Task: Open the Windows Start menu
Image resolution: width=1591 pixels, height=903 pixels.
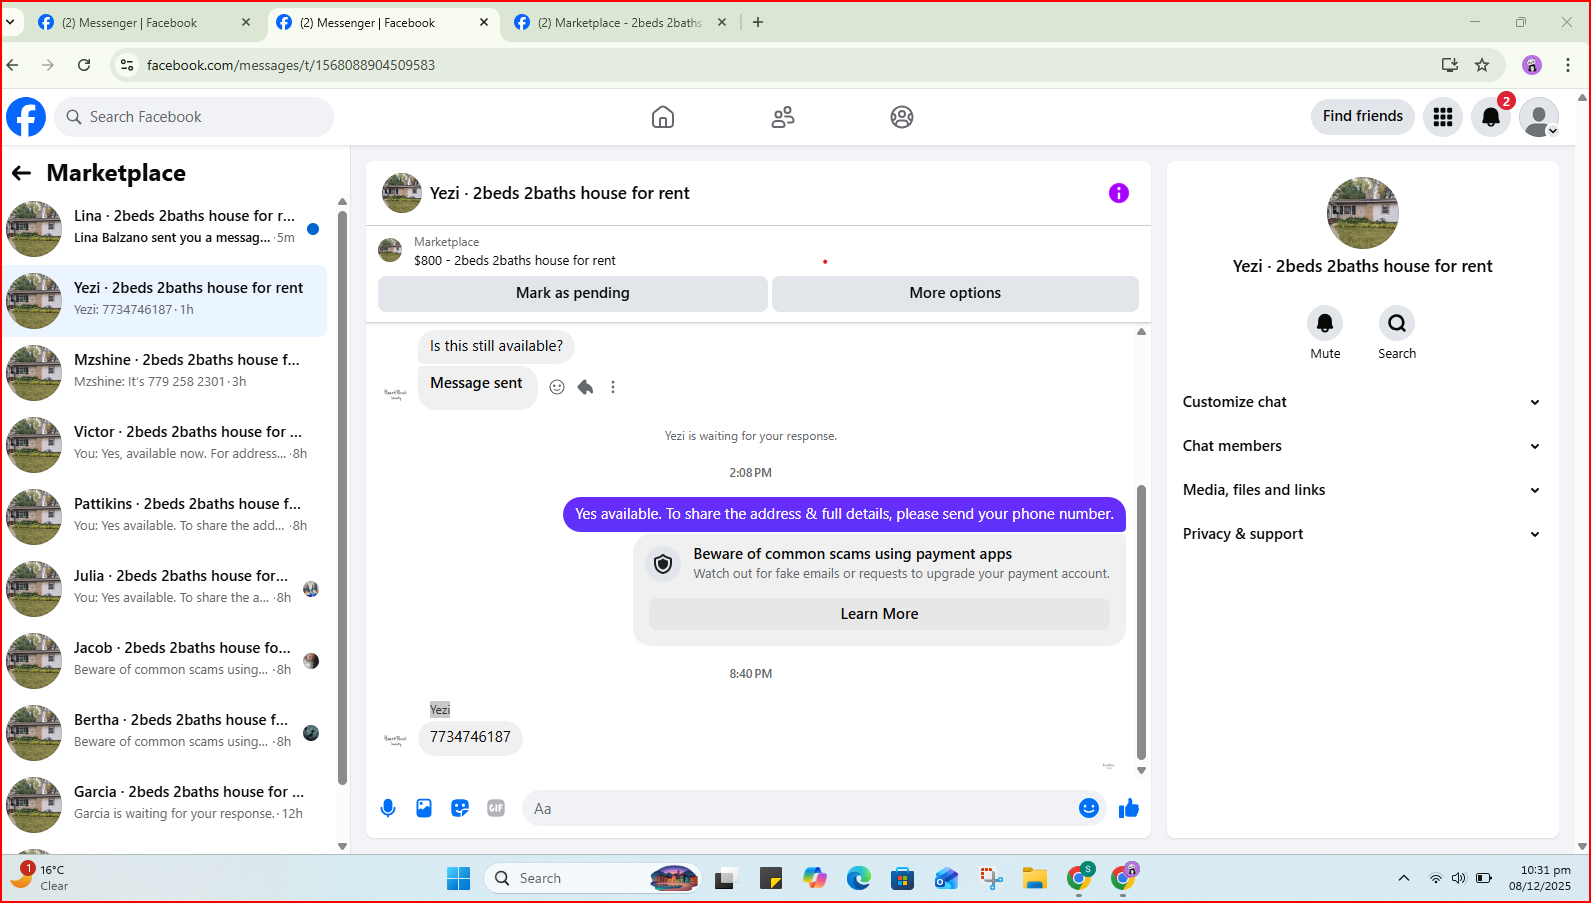Action: [x=459, y=878]
